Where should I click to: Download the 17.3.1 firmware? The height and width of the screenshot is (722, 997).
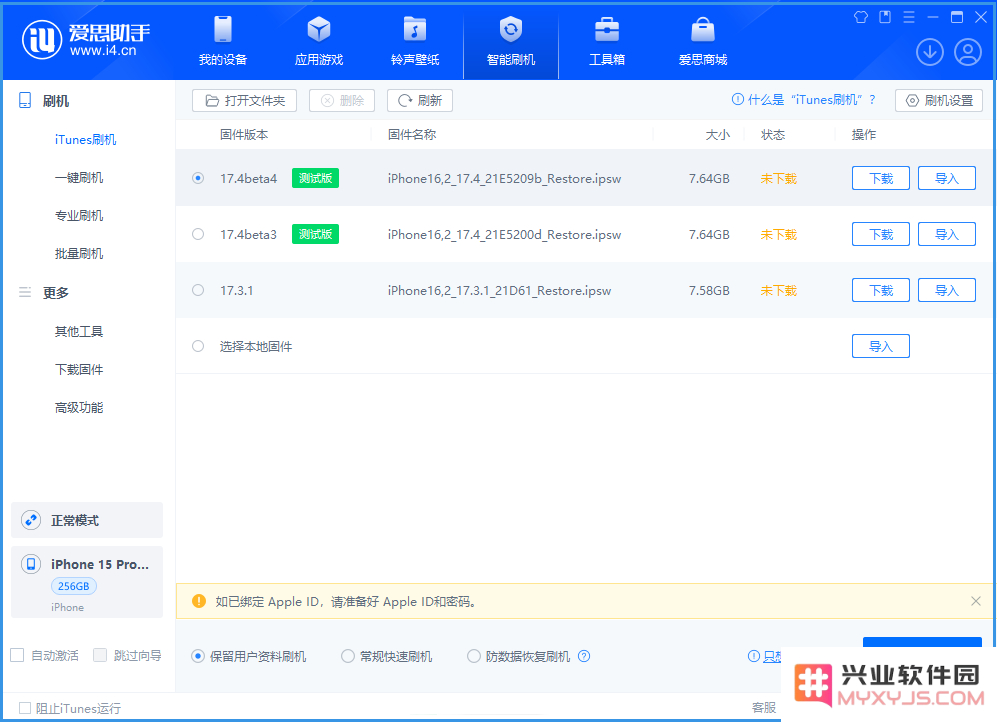point(881,290)
